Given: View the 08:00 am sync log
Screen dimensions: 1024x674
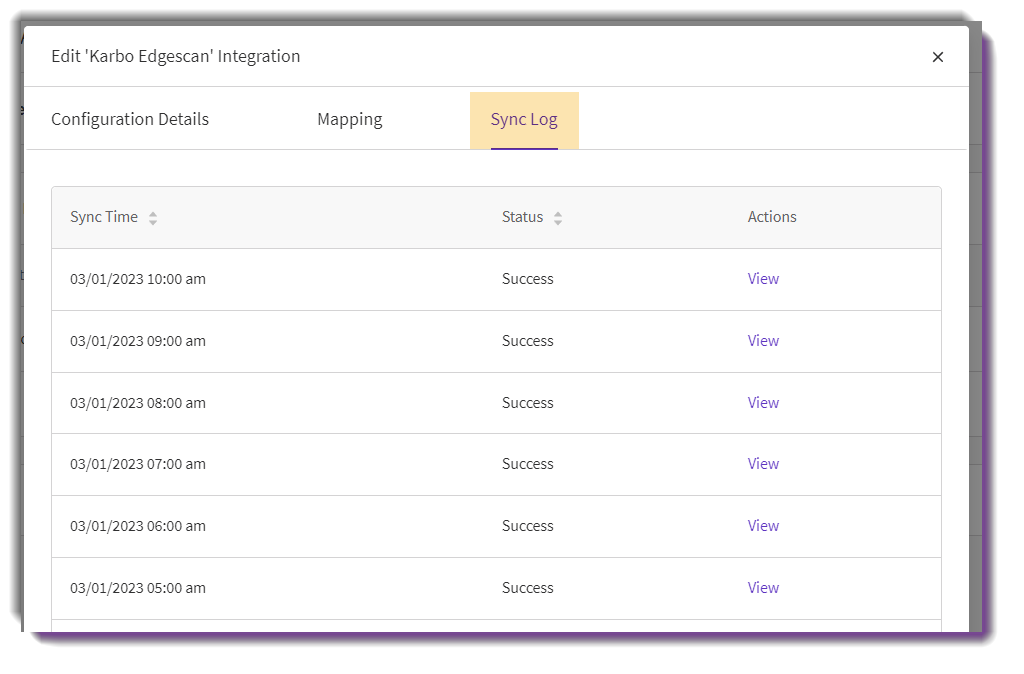Looking at the screenshot, I should pos(763,403).
